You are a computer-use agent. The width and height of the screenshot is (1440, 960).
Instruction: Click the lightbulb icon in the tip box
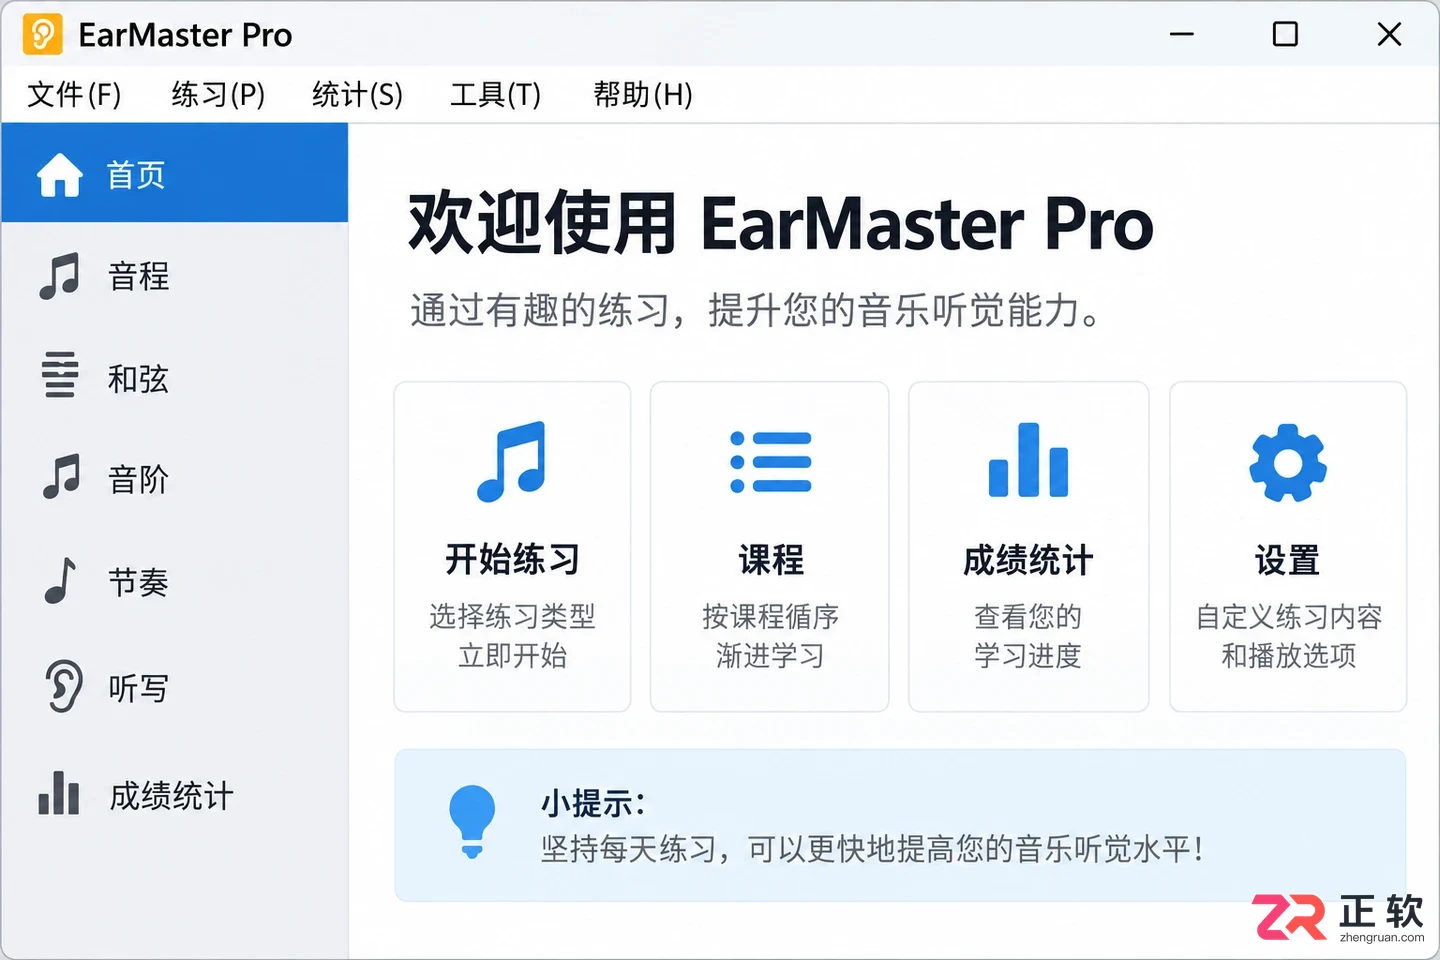(x=472, y=822)
